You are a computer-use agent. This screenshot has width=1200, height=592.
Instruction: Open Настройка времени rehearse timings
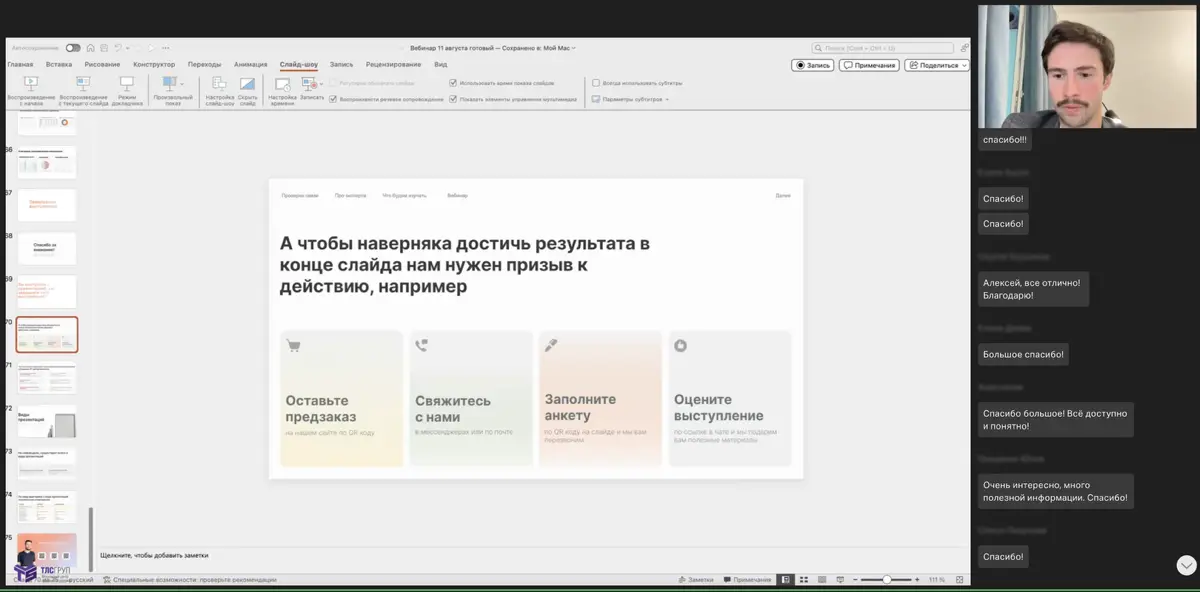coord(282,90)
